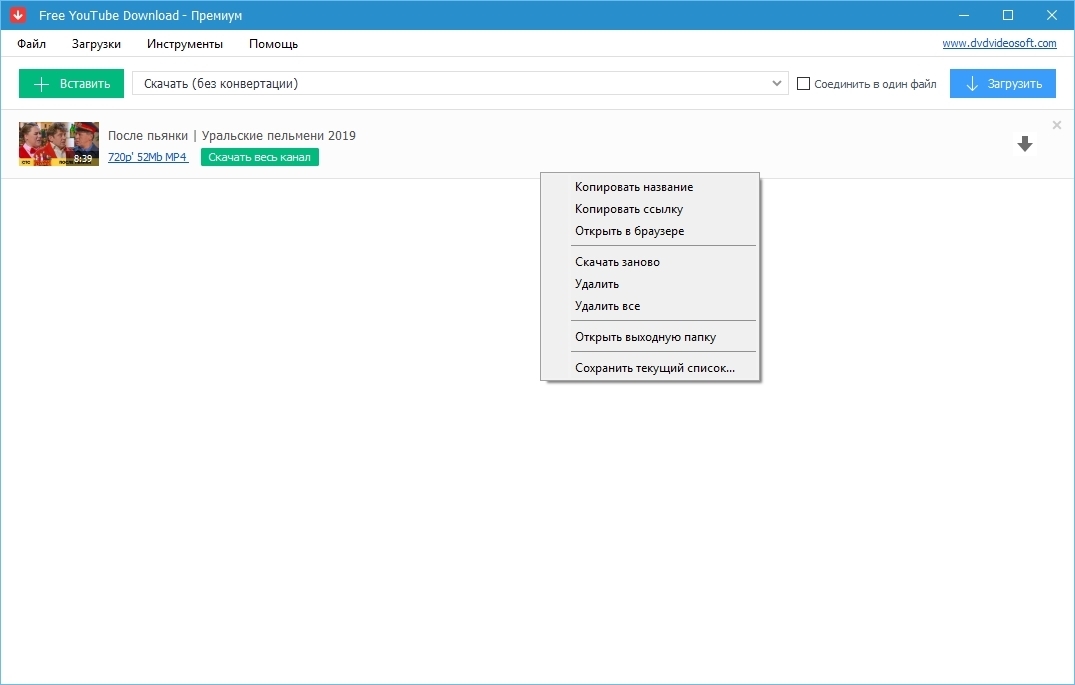Close the Free YouTube Download window
The height and width of the screenshot is (685, 1075).
(x=1052, y=15)
